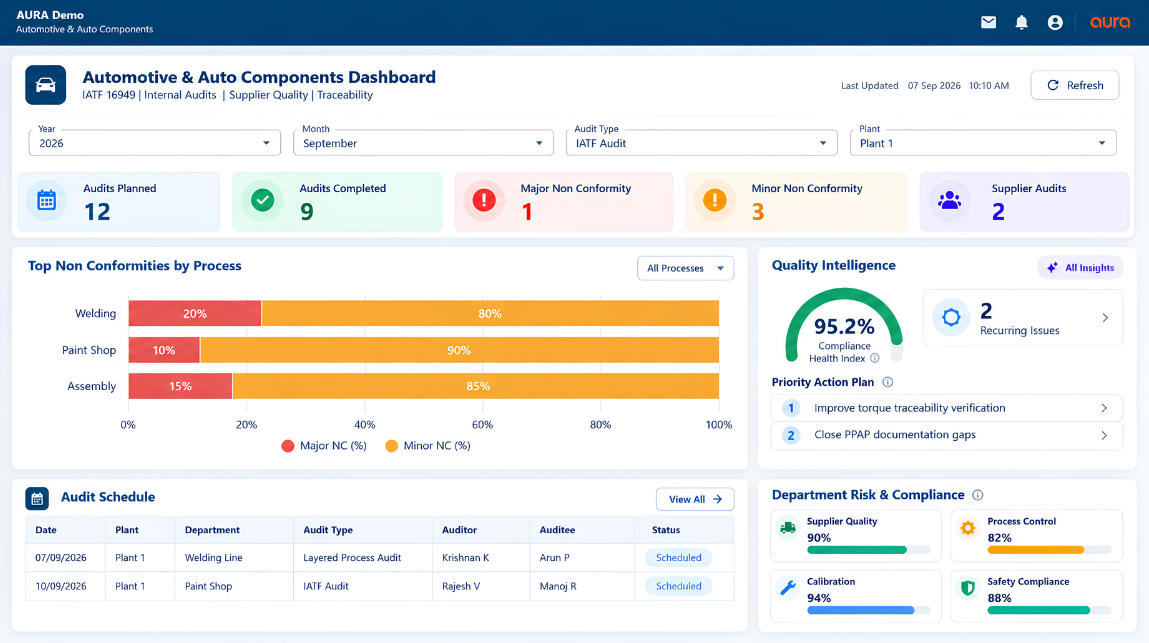Open the Audit Type dropdown
1149x643 pixels.
701,143
